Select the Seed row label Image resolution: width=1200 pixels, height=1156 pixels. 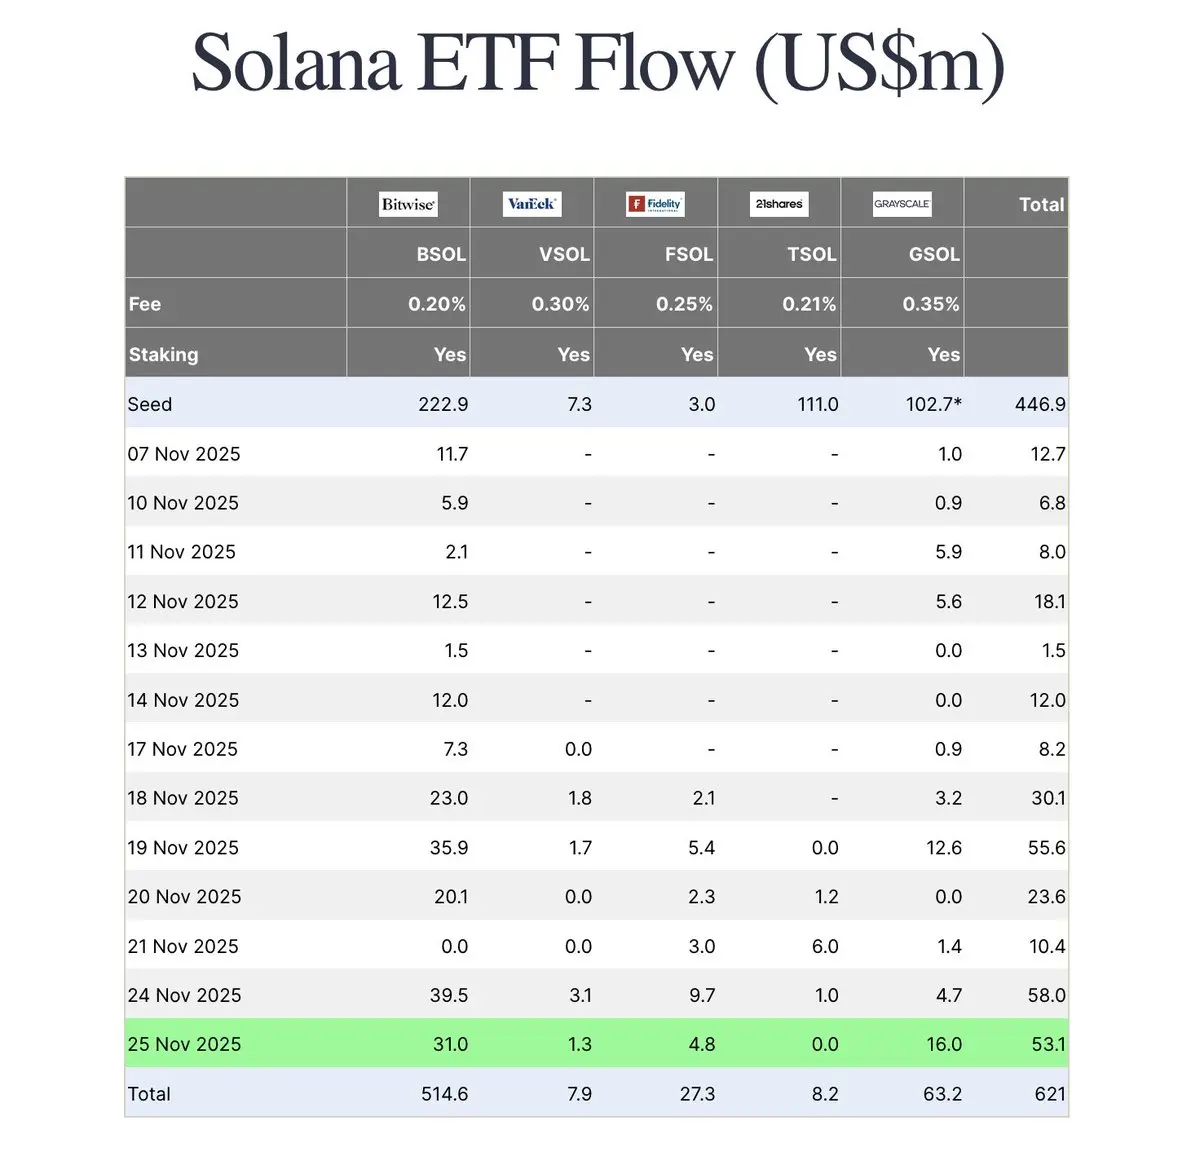point(150,404)
